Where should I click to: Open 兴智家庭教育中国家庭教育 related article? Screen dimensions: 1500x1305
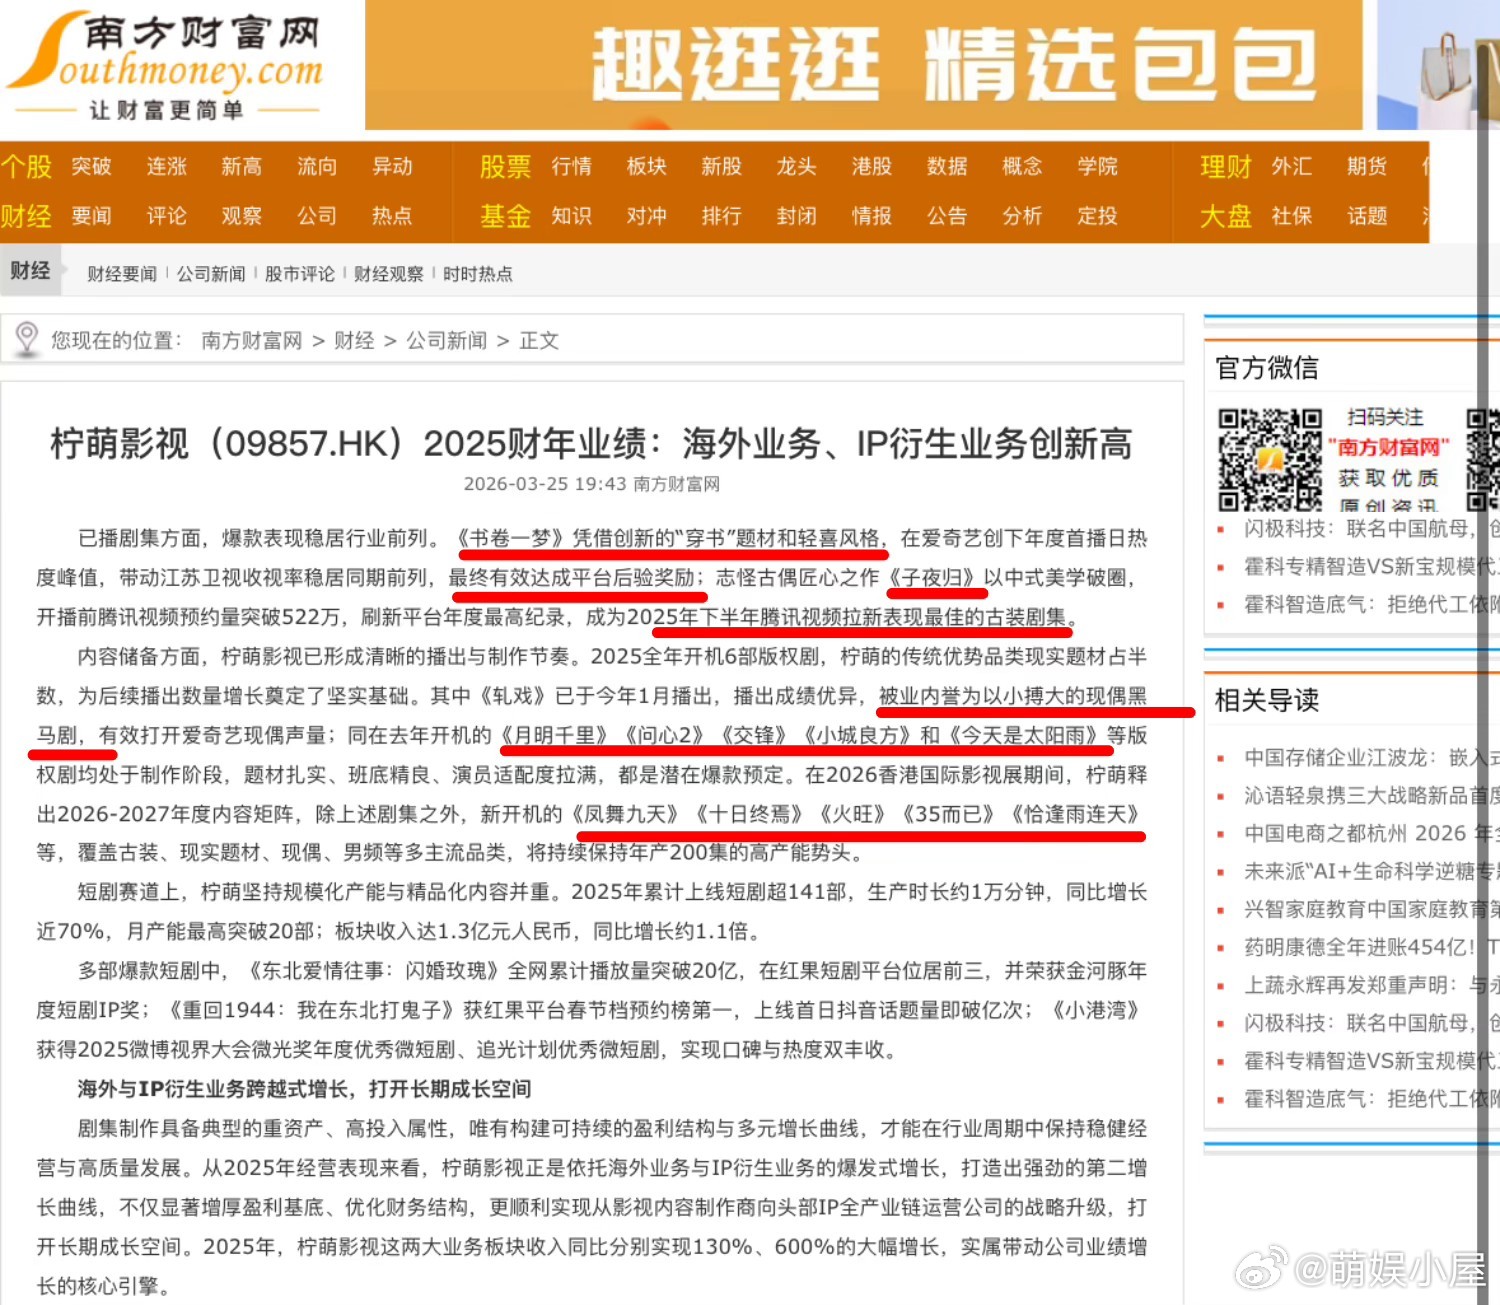tap(1371, 909)
